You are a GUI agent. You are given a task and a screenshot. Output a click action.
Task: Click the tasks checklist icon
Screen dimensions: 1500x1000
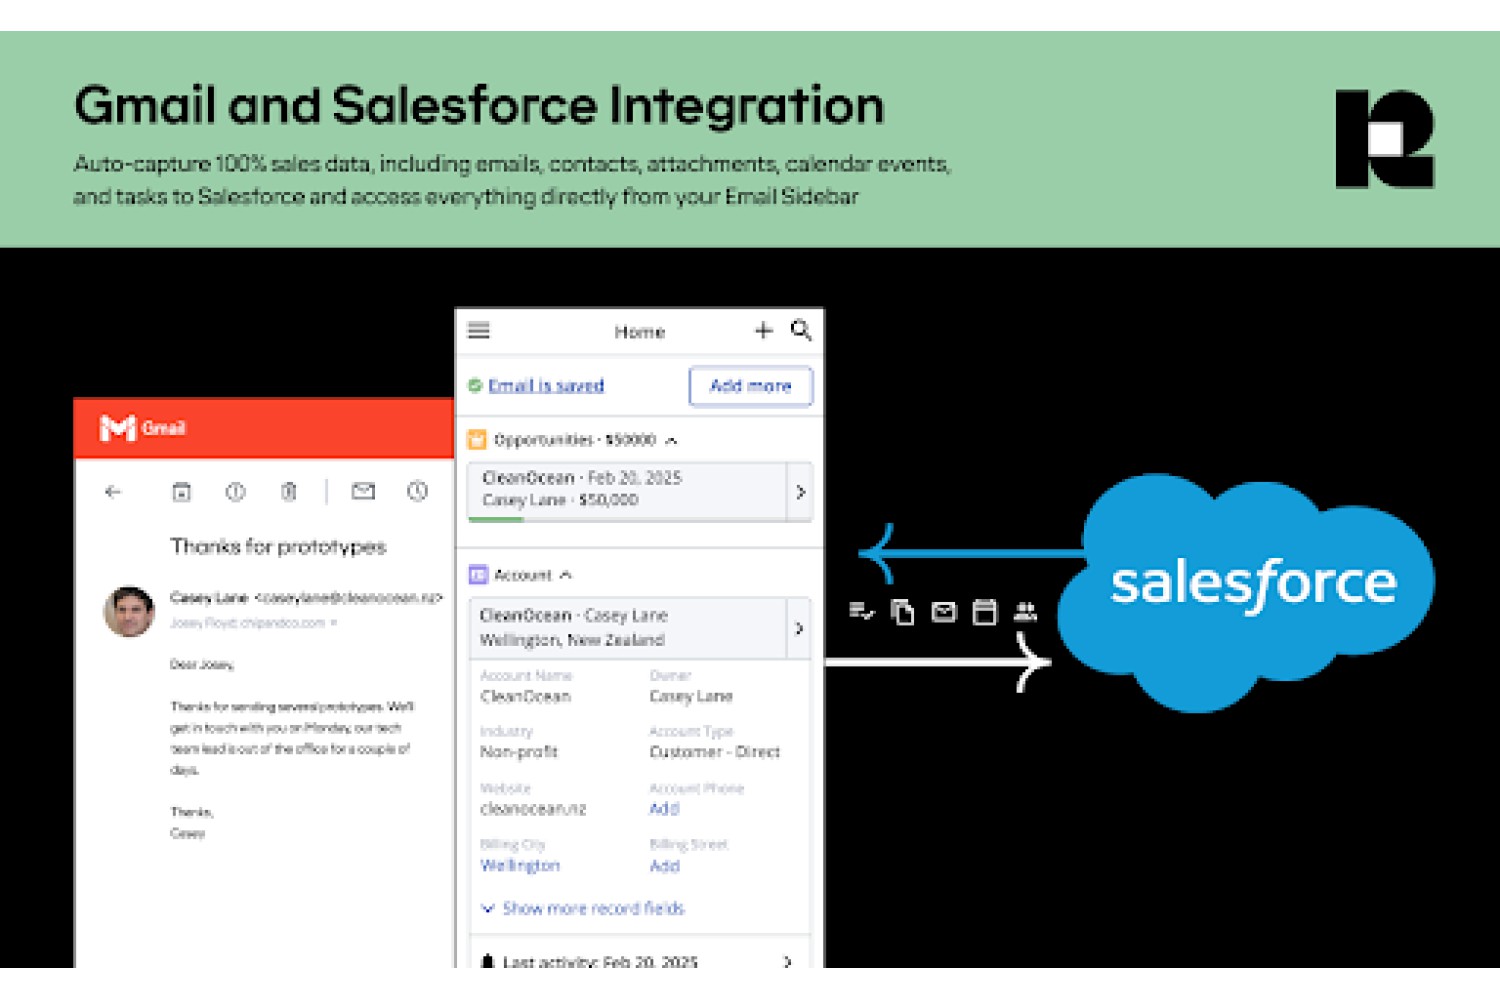coord(861,611)
